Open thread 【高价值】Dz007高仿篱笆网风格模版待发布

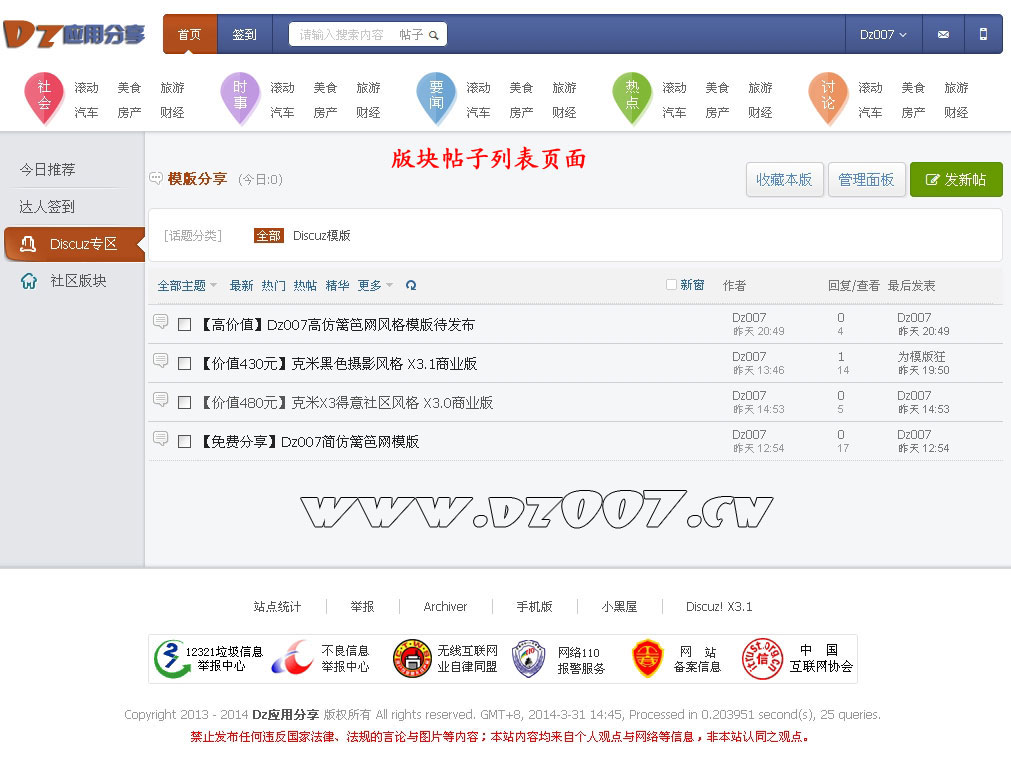337,324
